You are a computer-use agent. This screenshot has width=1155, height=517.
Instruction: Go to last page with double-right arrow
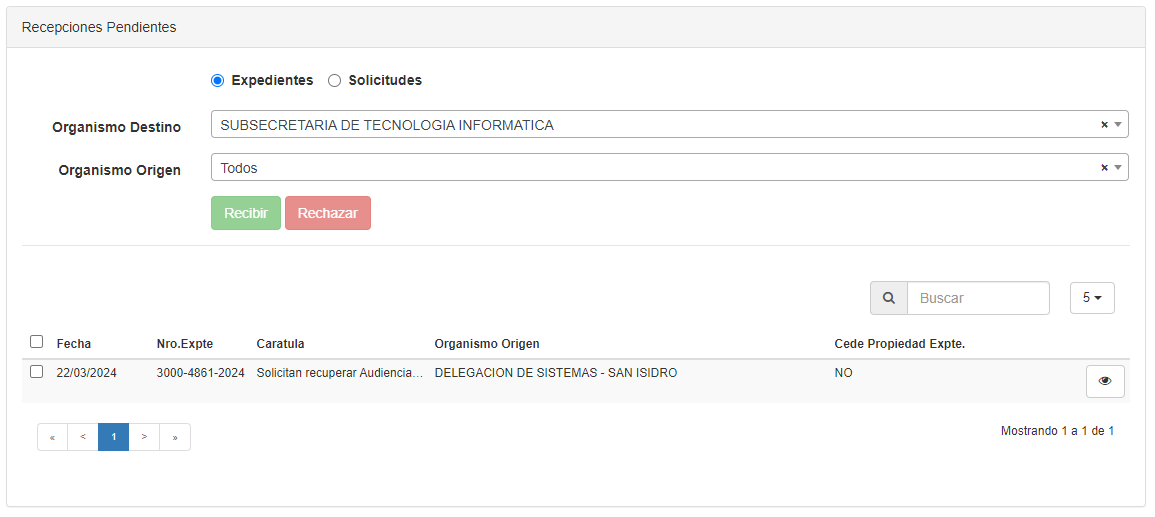[x=175, y=437]
